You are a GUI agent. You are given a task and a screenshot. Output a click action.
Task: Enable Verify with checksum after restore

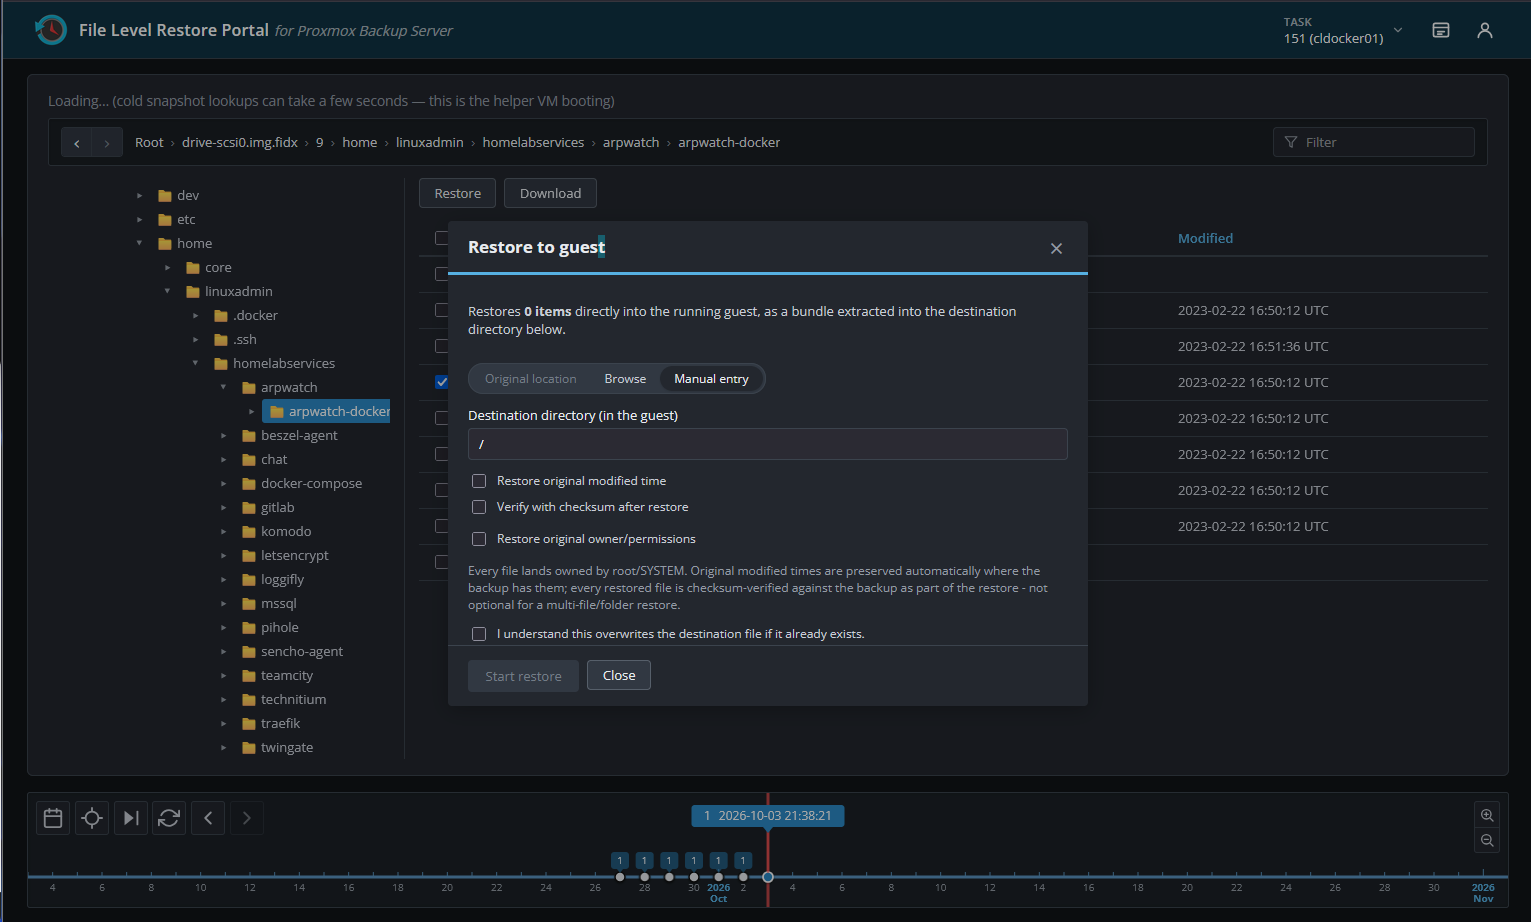point(479,507)
